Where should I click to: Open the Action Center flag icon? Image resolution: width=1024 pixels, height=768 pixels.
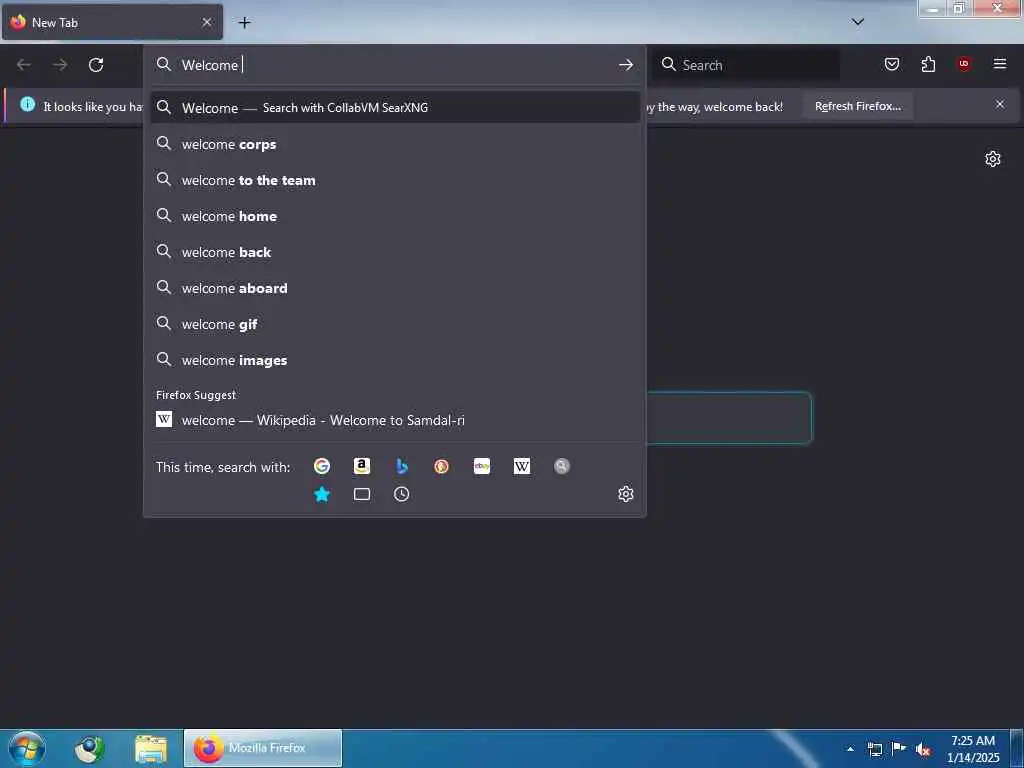click(899, 748)
